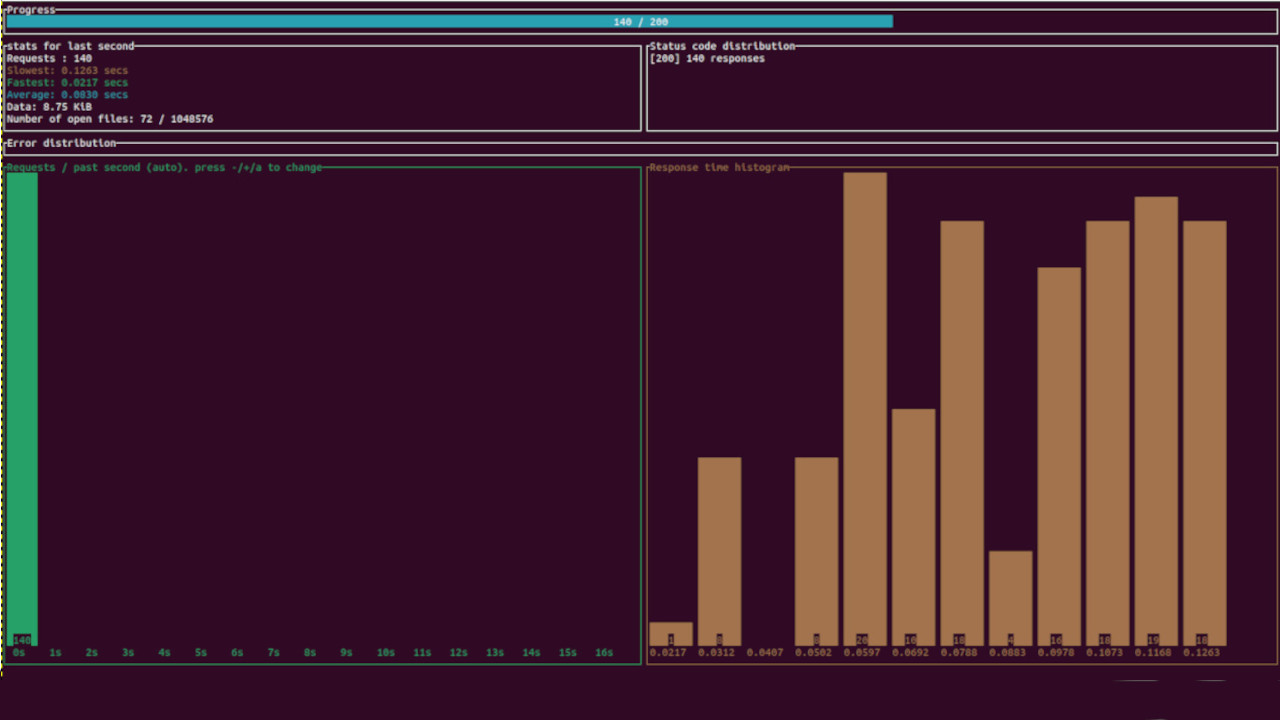Screen dimensions: 1280x720
Task: Click the '4s' time axis label
Action: (x=164, y=652)
